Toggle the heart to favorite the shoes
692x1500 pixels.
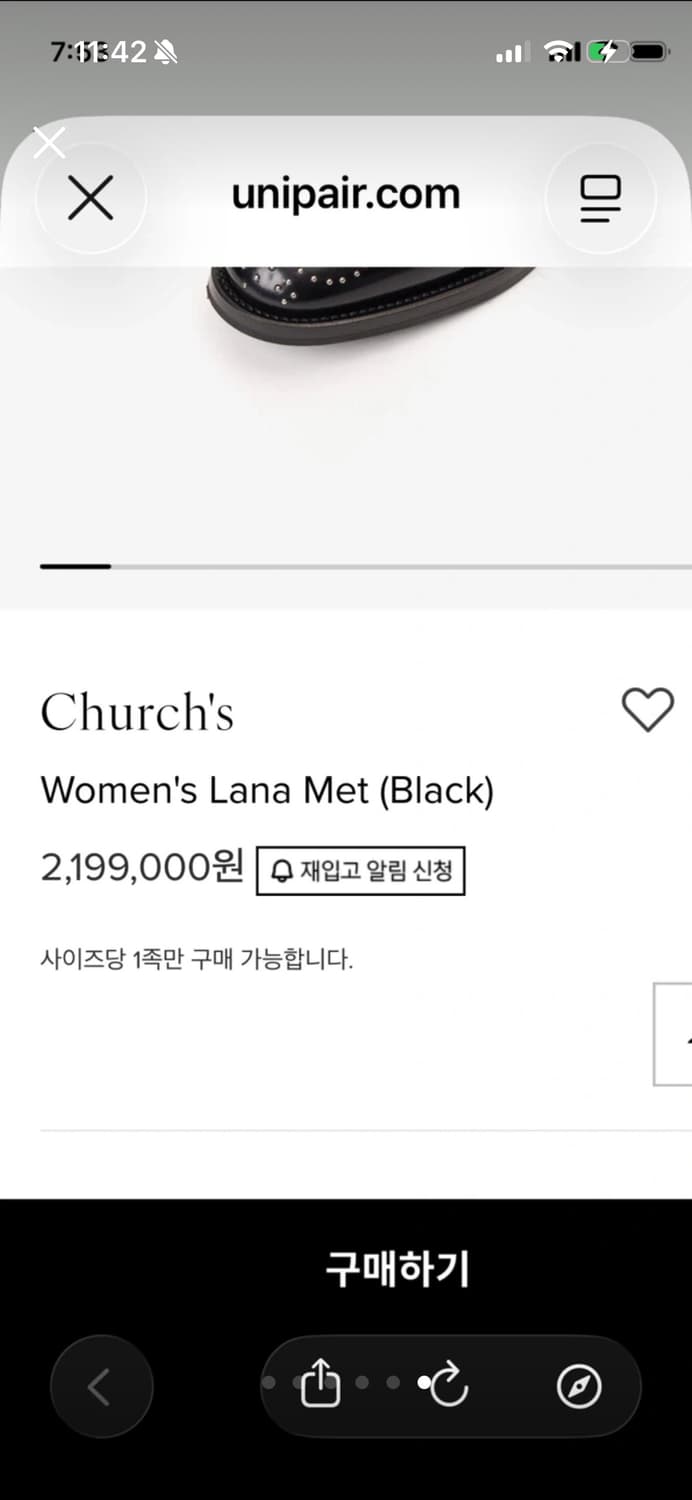[648, 710]
